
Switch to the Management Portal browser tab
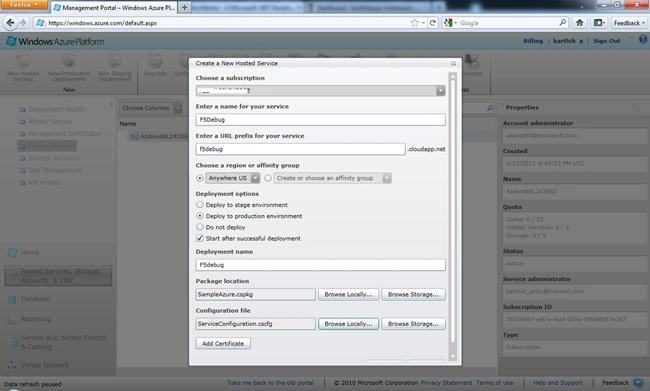[x=114, y=7]
